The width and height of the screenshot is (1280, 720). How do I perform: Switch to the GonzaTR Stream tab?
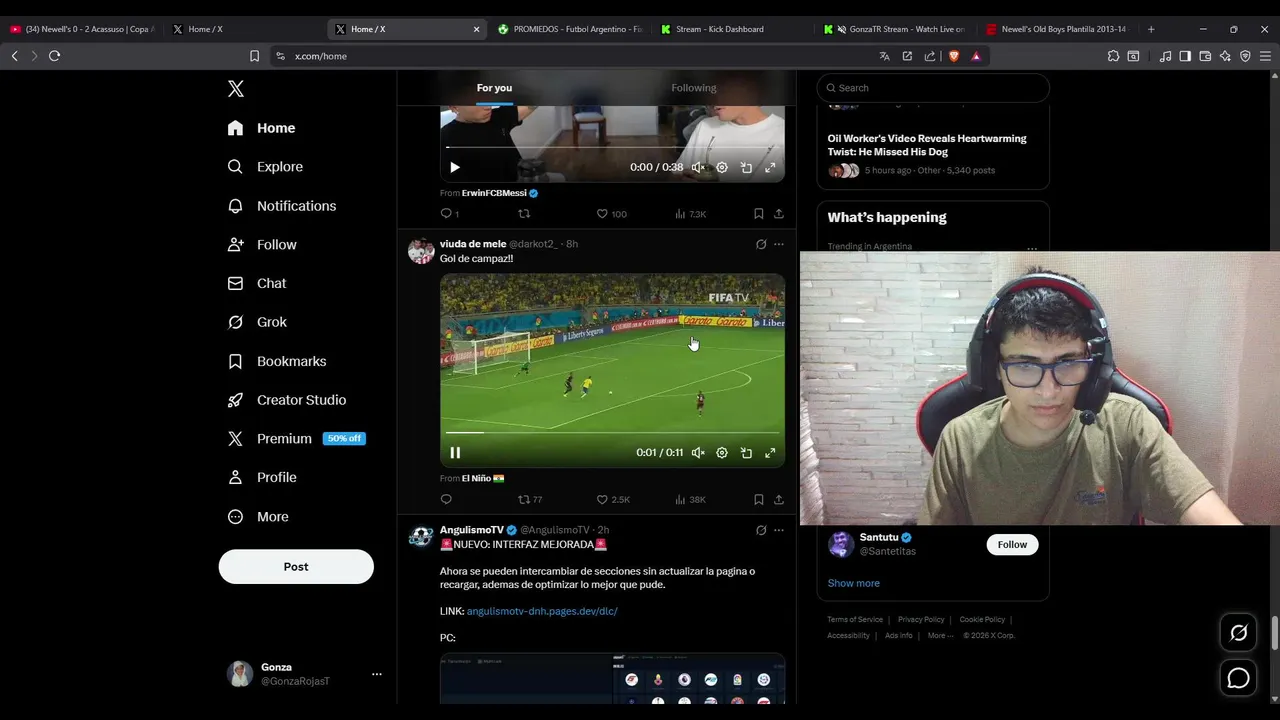click(895, 29)
